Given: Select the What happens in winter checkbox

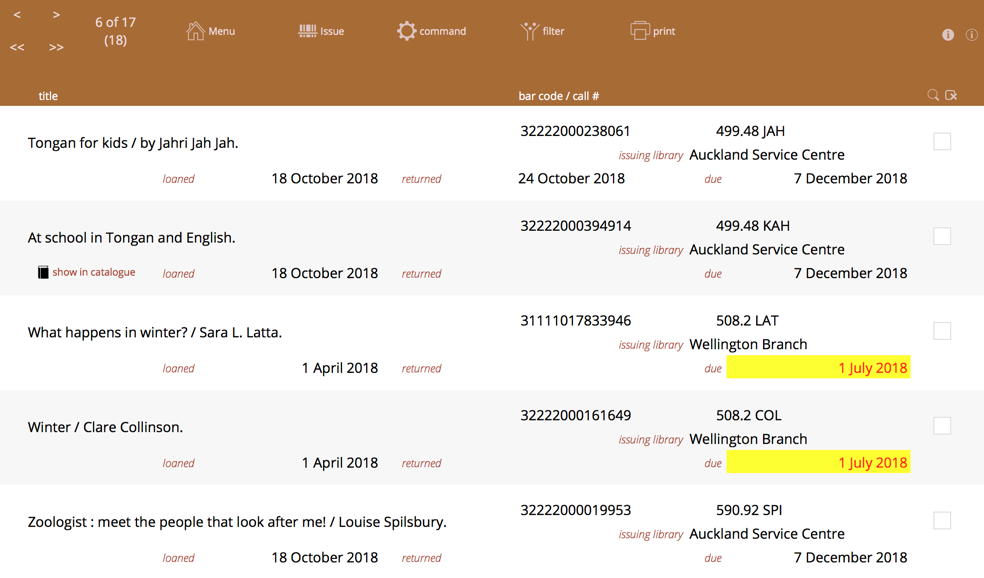Looking at the screenshot, I should pyautogui.click(x=942, y=331).
